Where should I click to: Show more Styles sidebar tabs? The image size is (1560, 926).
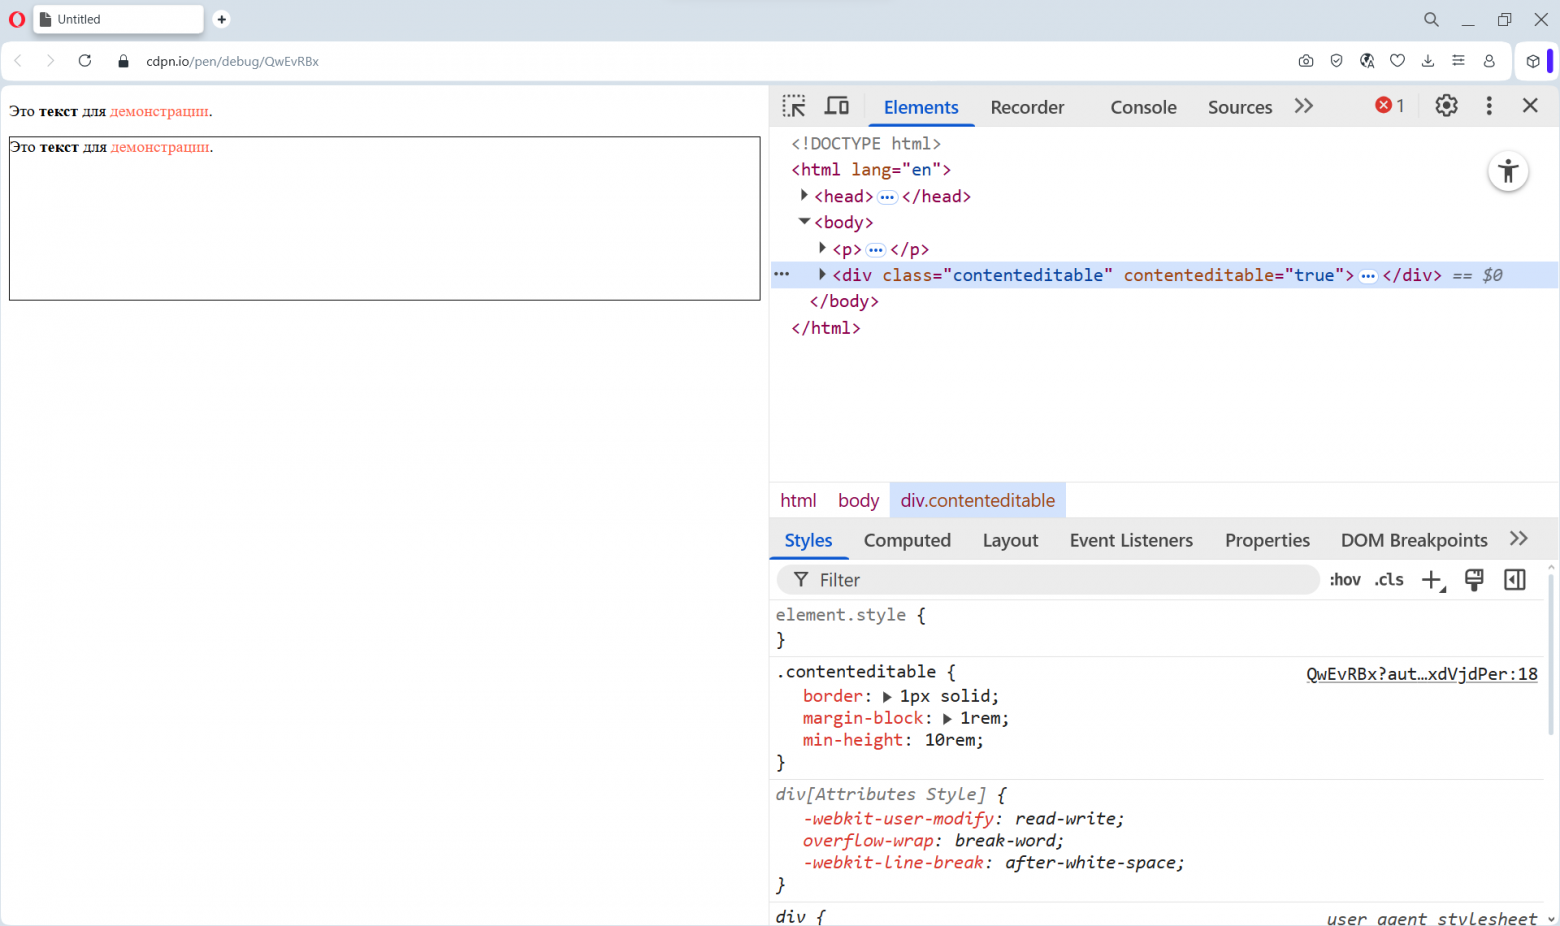(1519, 539)
